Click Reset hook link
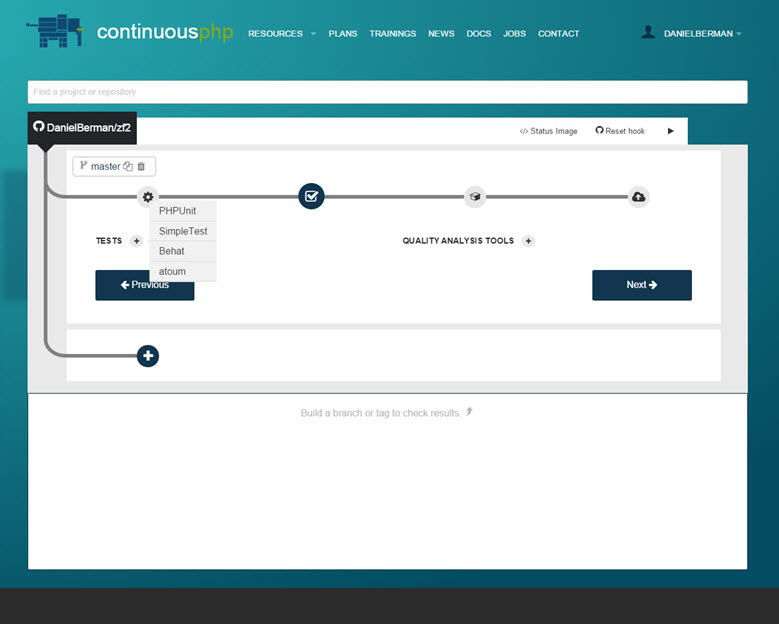 [620, 131]
